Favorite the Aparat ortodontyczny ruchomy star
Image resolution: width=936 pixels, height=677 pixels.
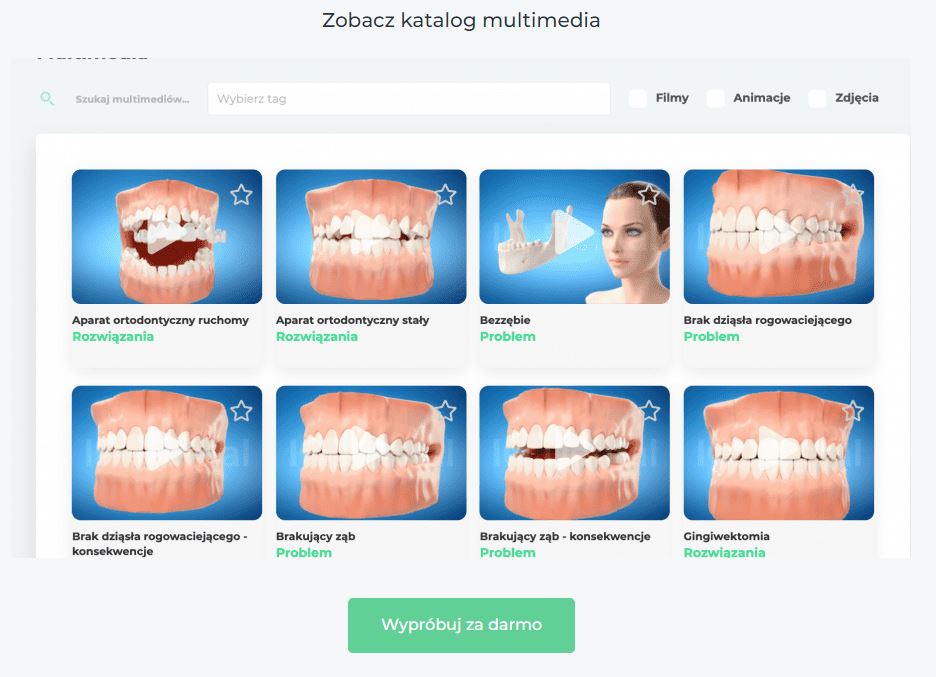pyautogui.click(x=241, y=195)
